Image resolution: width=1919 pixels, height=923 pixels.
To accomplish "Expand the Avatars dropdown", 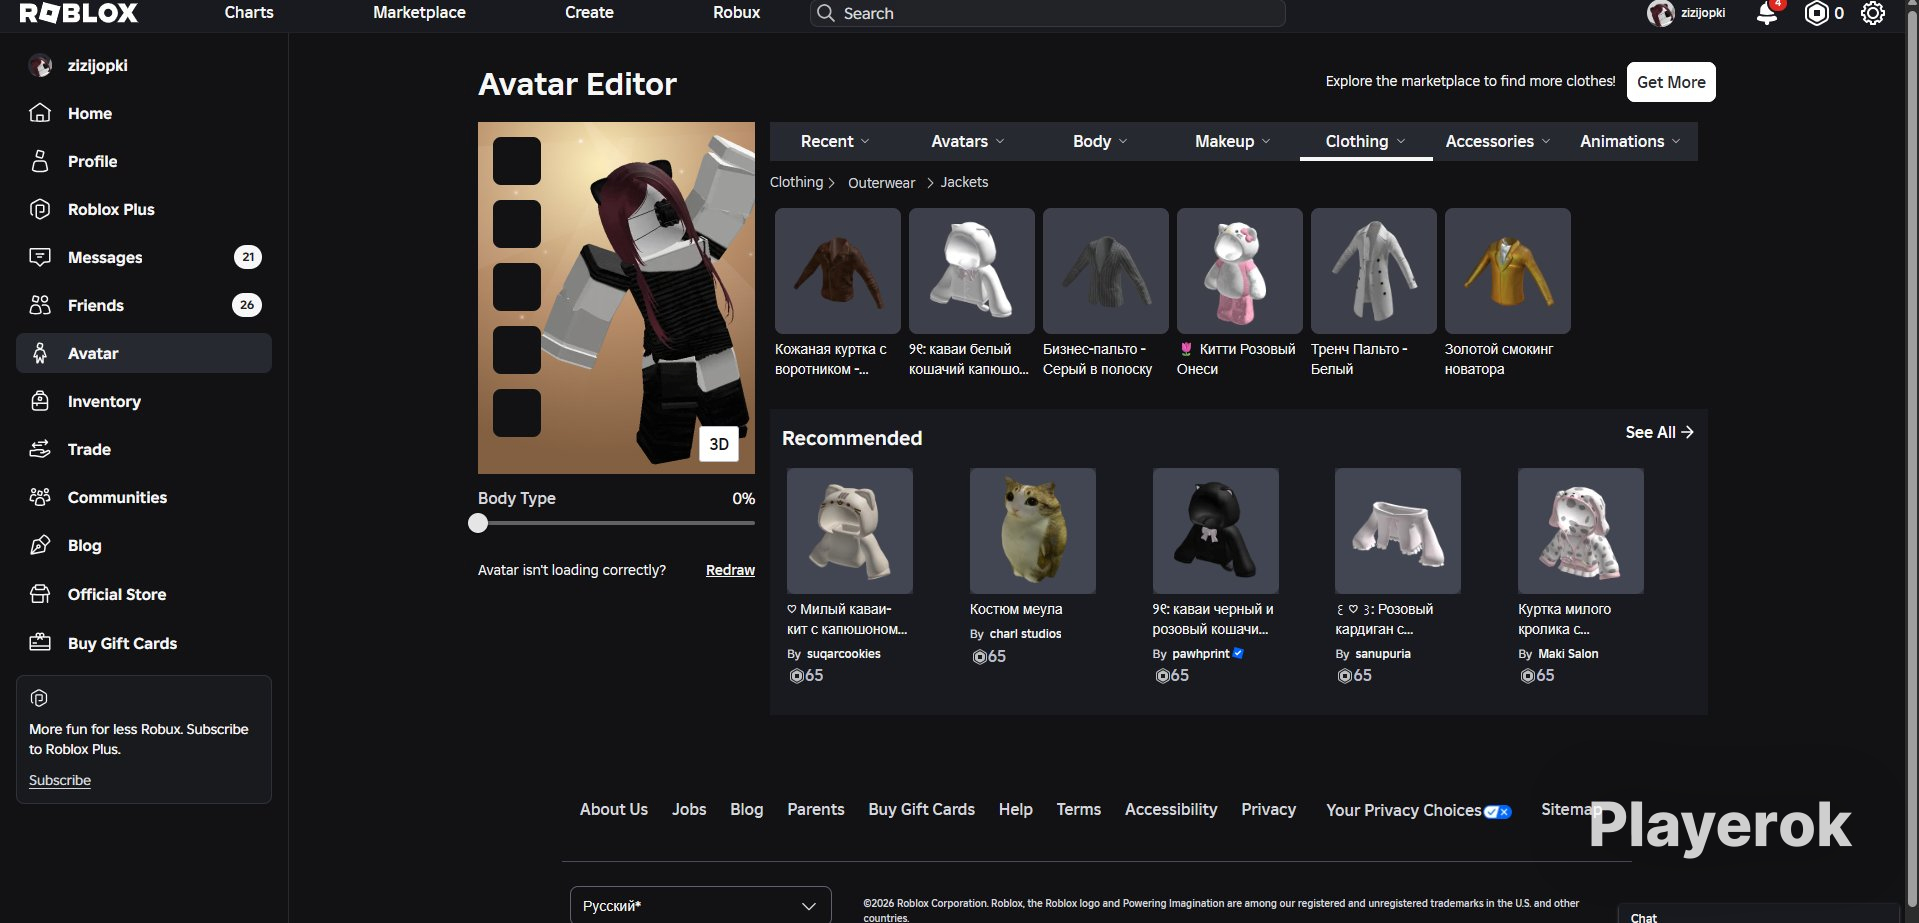I will 968,142.
